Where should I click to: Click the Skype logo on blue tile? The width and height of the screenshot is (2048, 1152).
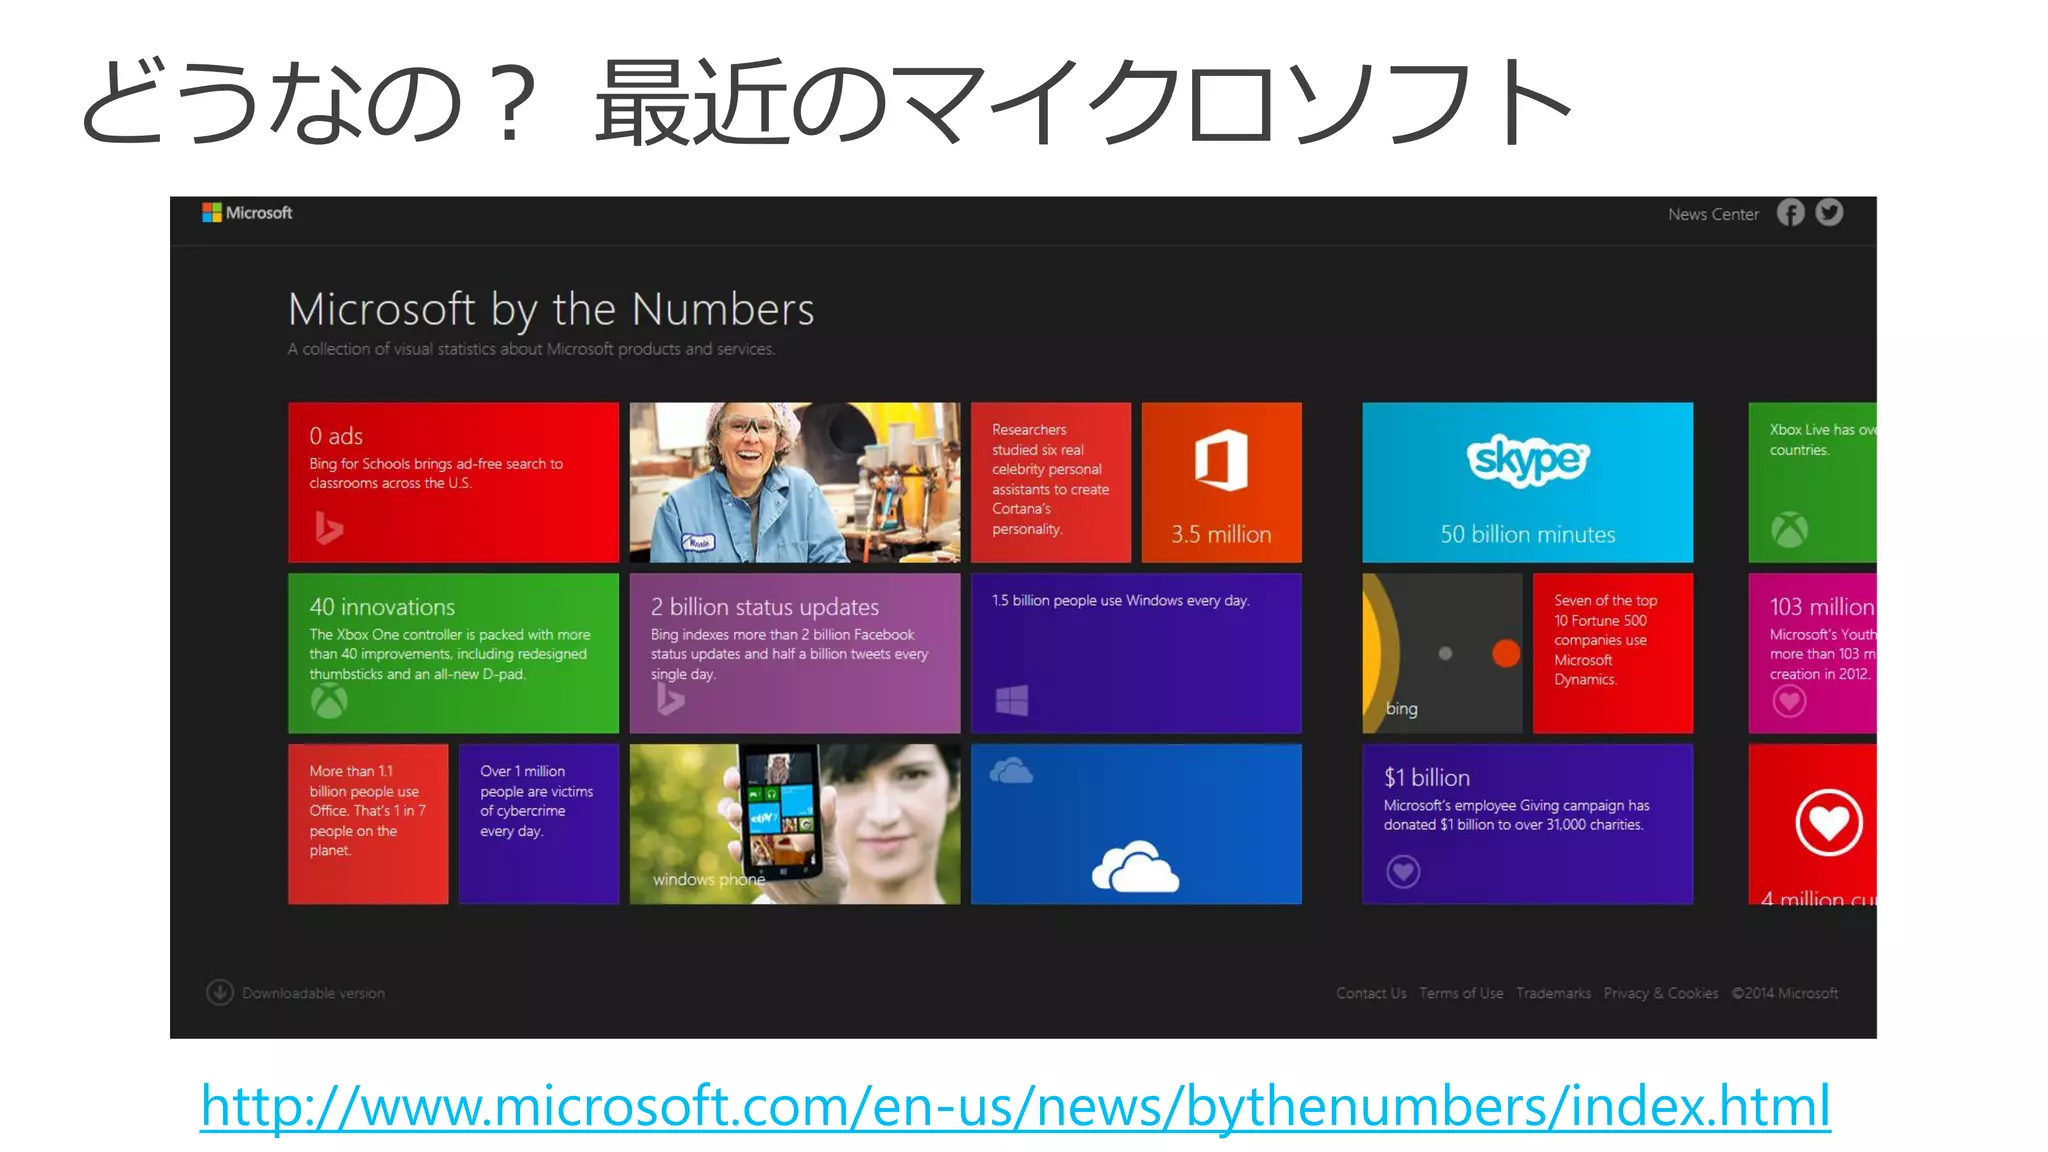(x=1527, y=460)
